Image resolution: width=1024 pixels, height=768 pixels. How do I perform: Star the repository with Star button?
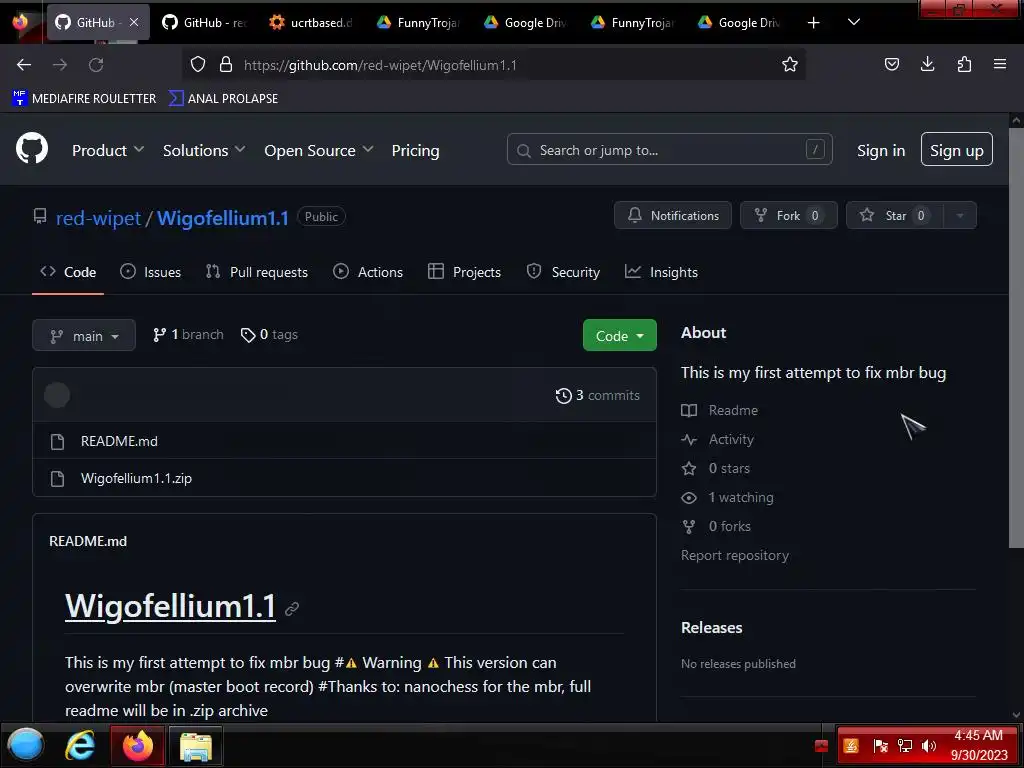tap(895, 216)
